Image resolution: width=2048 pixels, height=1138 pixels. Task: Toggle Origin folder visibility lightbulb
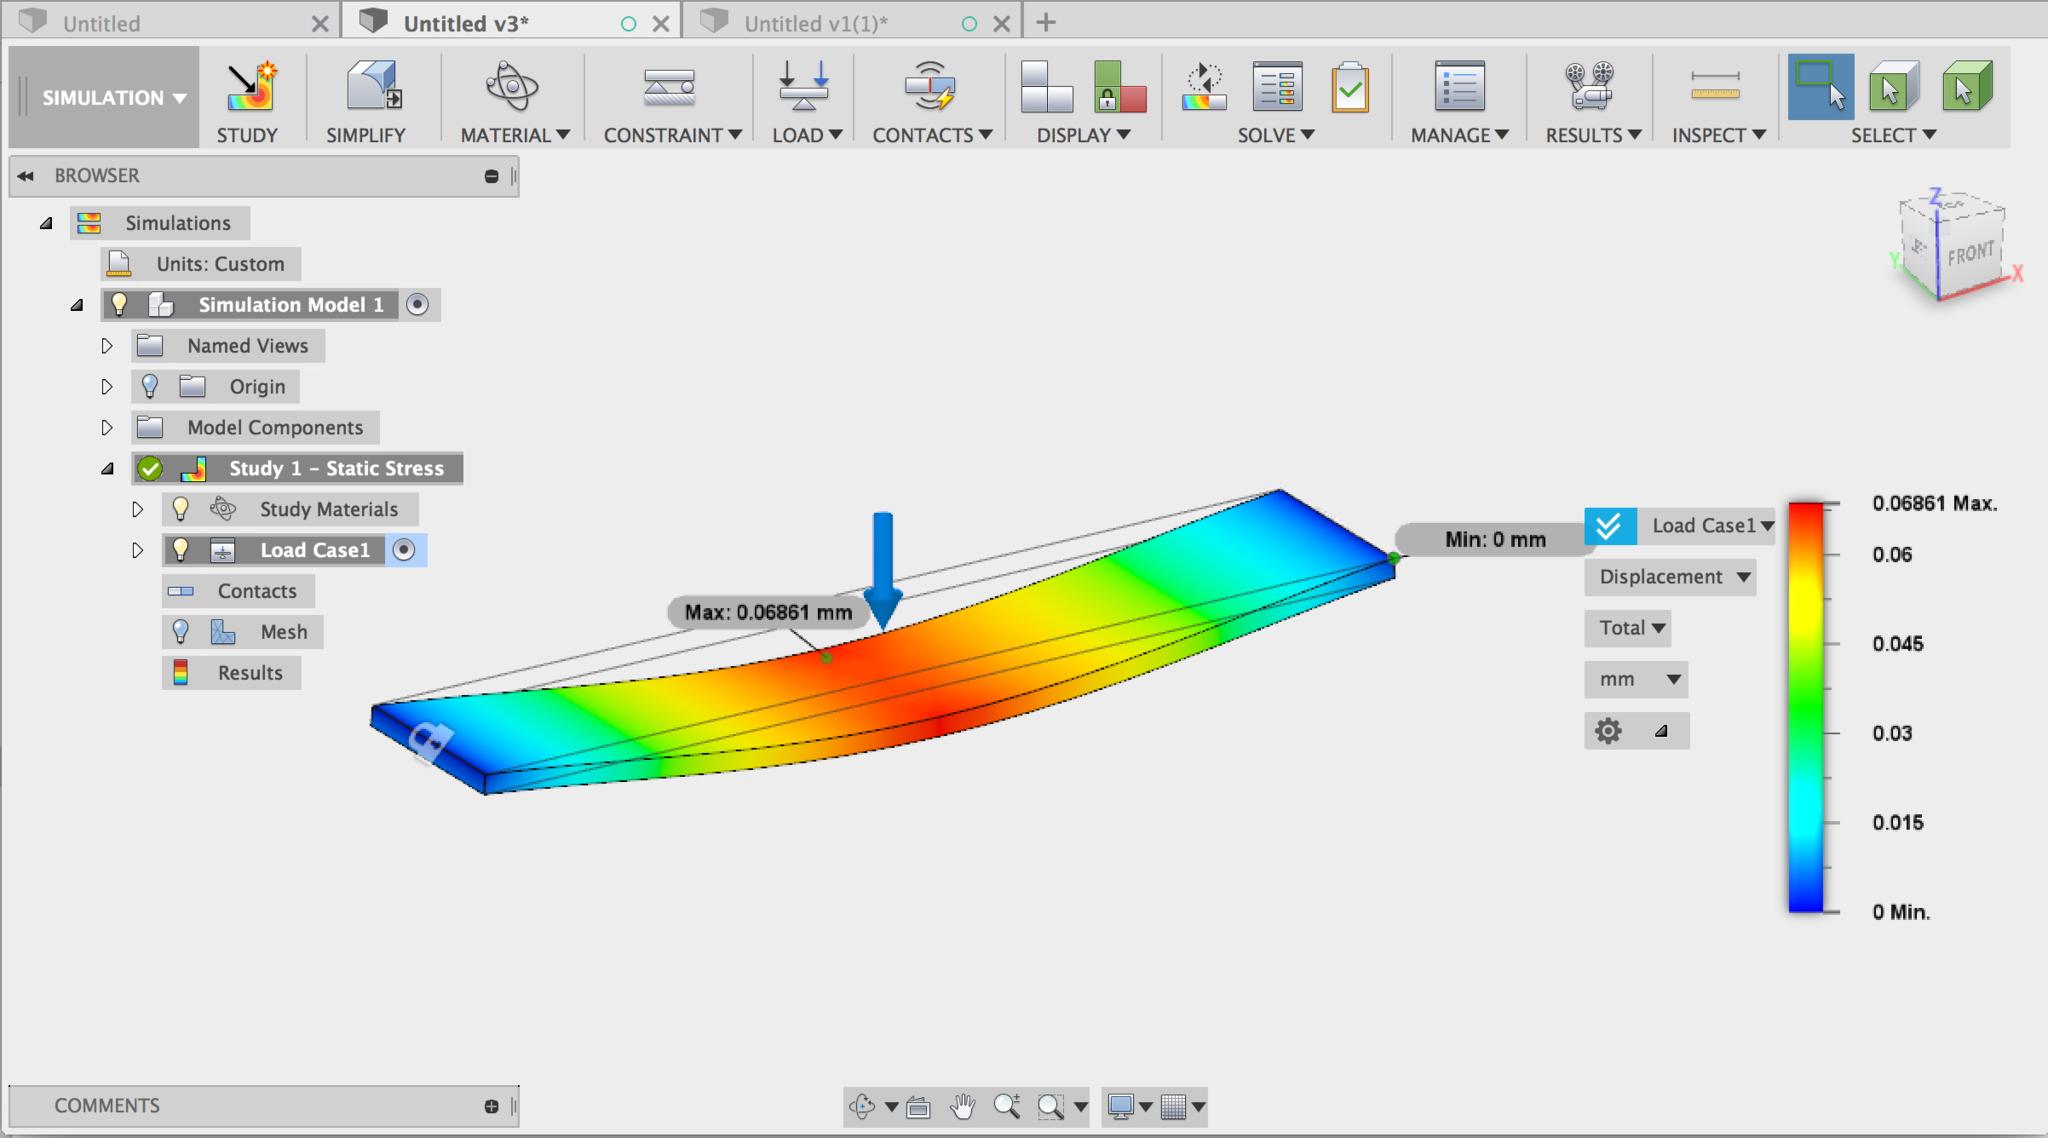(x=150, y=386)
